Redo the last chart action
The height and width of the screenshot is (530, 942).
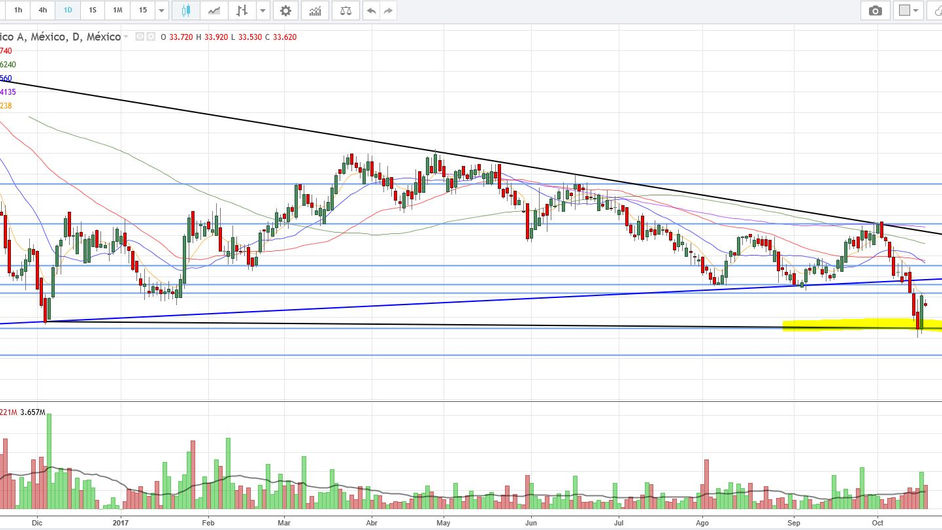tap(388, 11)
